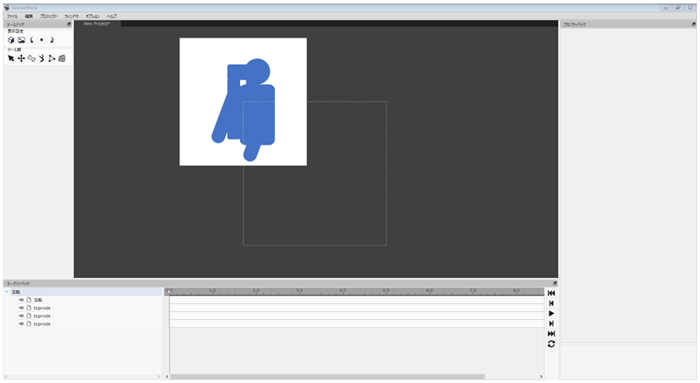This screenshot has width=700, height=383.
Task: Open the オプション (Option) menu
Action: [x=93, y=16]
